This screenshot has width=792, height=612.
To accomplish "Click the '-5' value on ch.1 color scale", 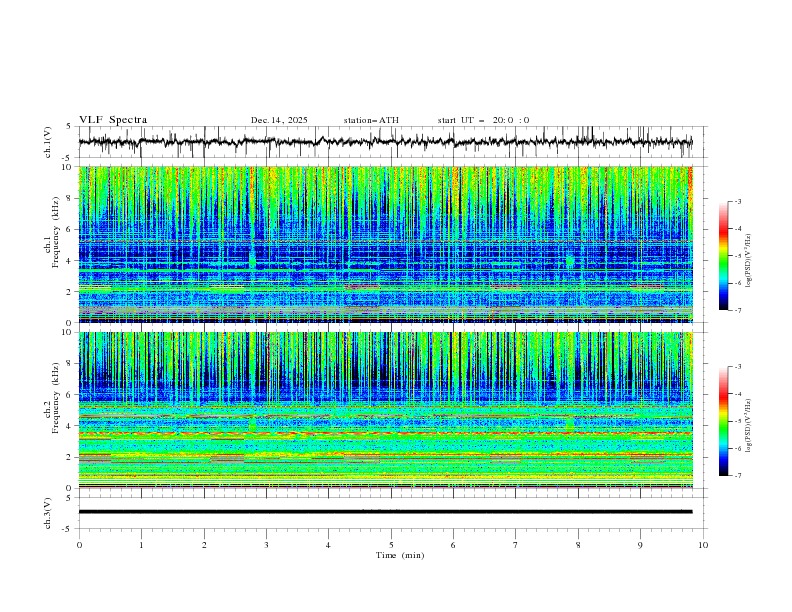I will tap(738, 256).
